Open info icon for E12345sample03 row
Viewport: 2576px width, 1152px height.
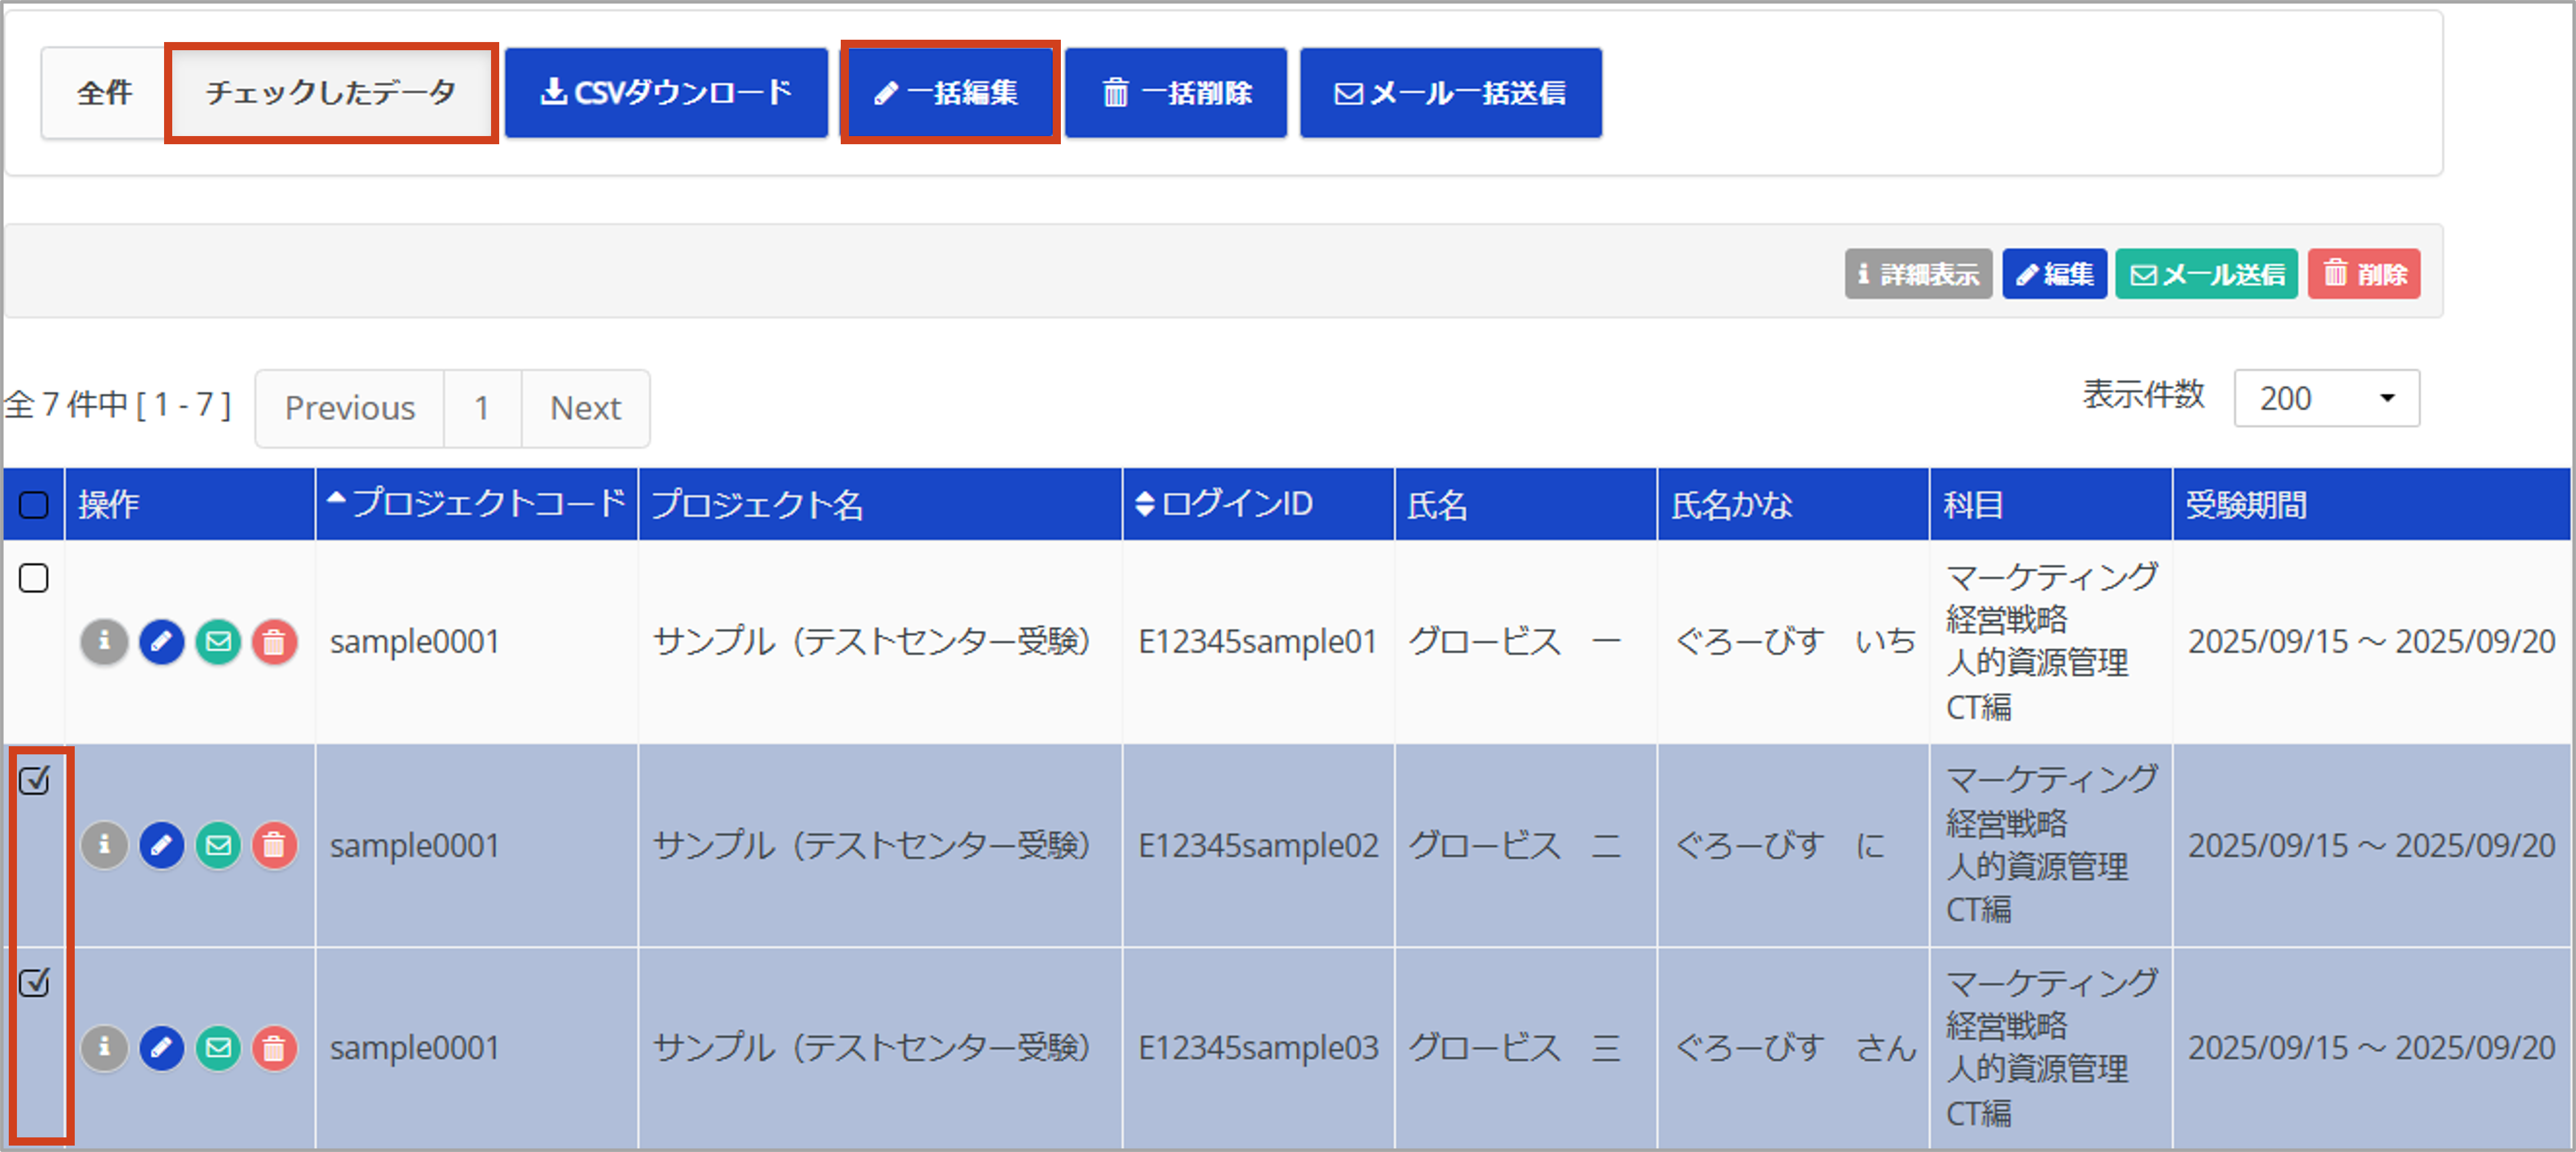pos(104,1048)
